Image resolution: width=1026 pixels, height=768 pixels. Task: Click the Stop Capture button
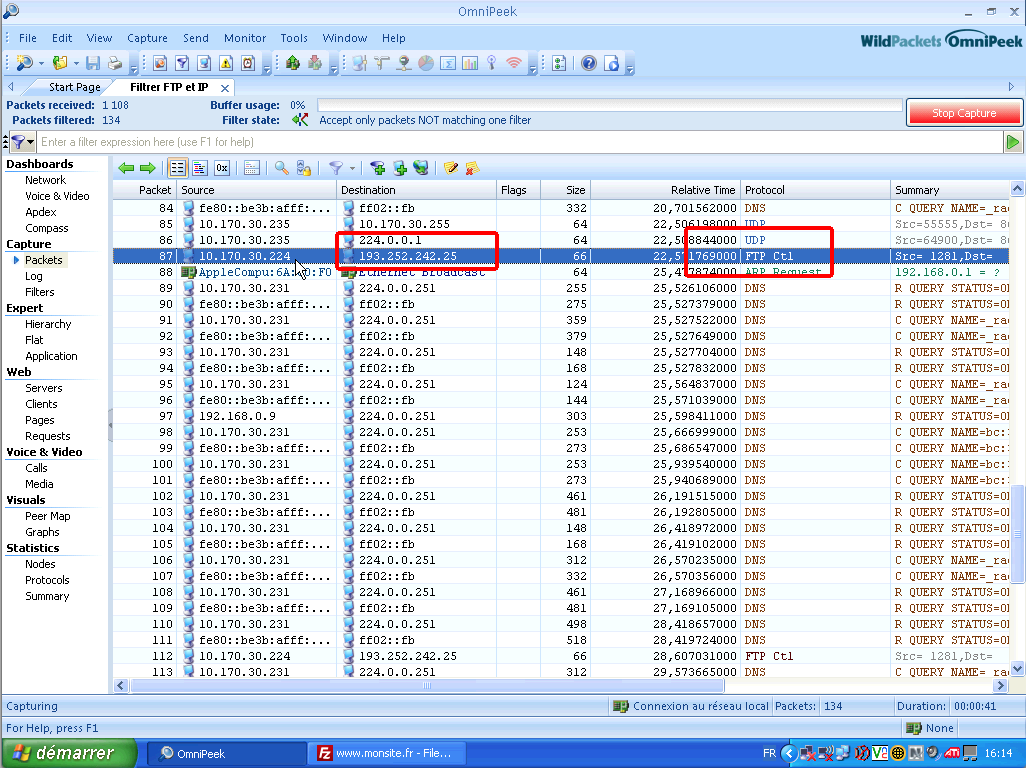click(964, 113)
